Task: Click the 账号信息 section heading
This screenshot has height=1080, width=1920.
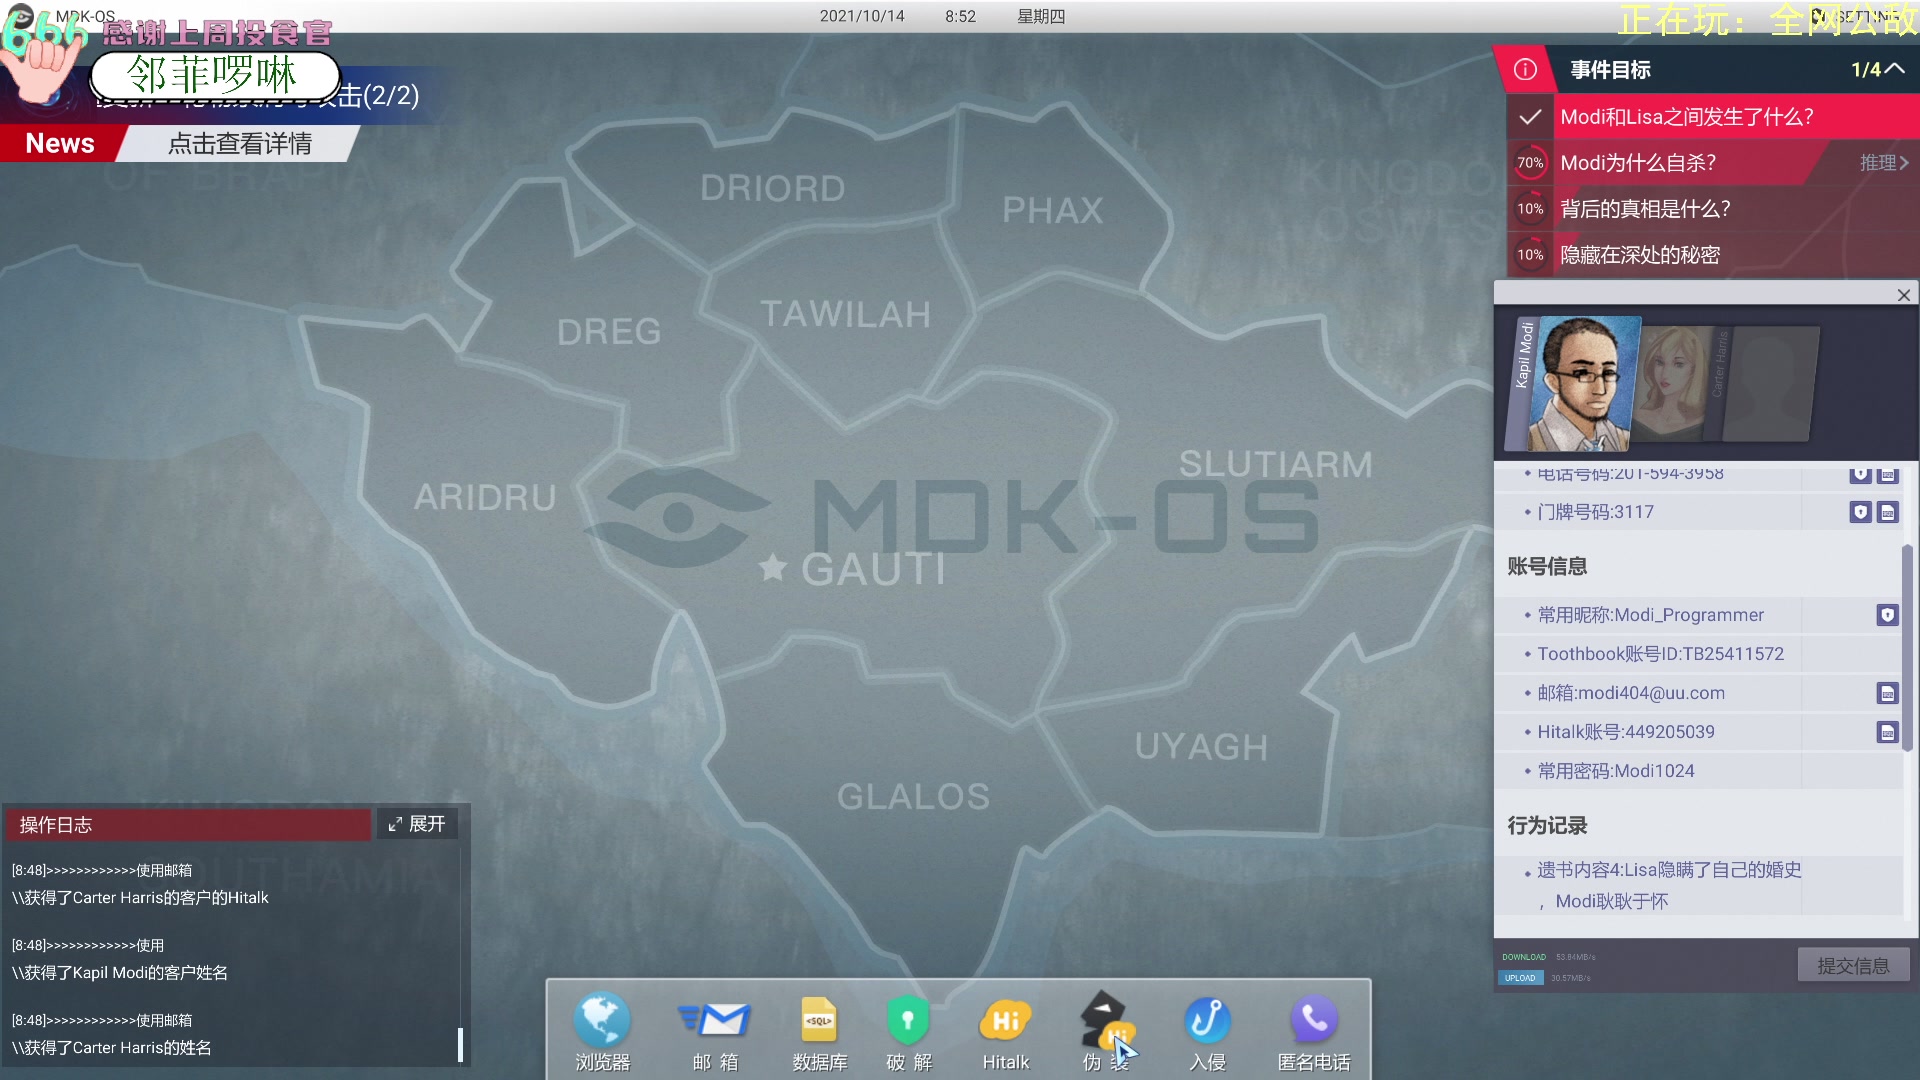Action: [x=1547, y=566]
